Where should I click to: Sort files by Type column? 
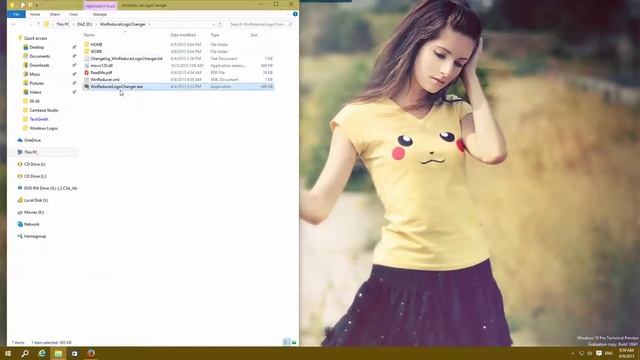(215, 35)
